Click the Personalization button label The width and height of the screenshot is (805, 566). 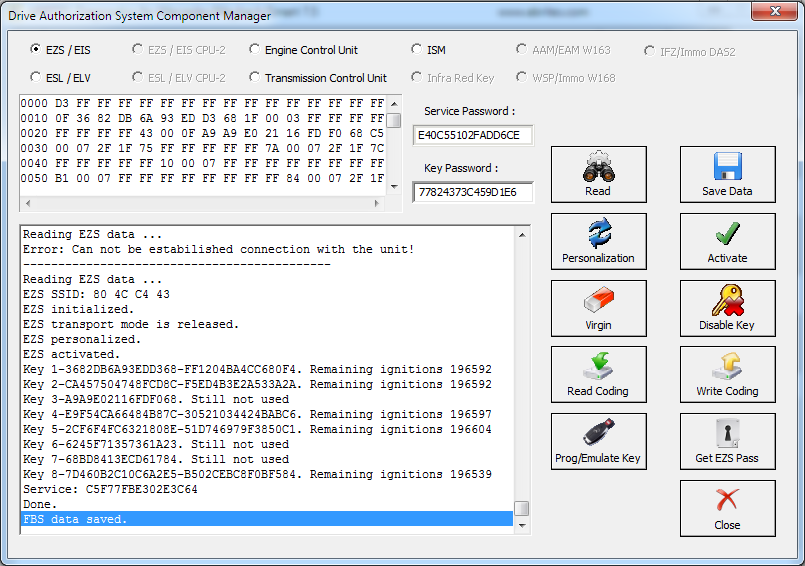[599, 258]
